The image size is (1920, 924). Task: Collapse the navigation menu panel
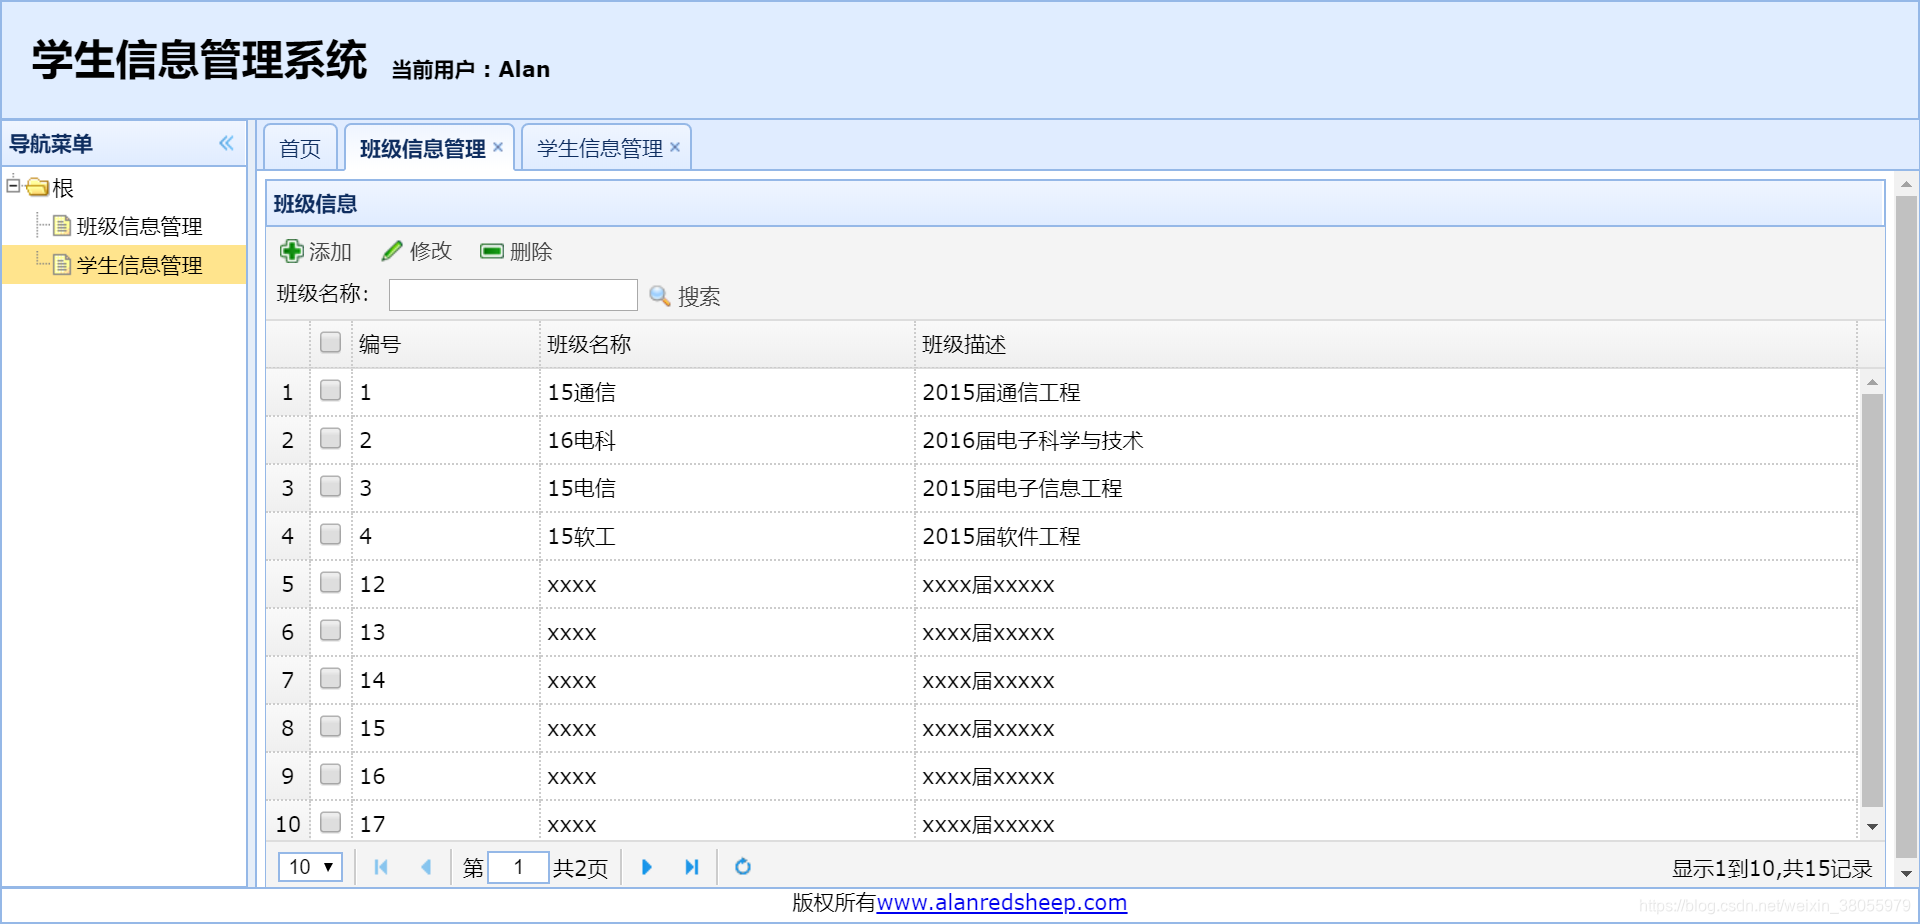pos(227,143)
